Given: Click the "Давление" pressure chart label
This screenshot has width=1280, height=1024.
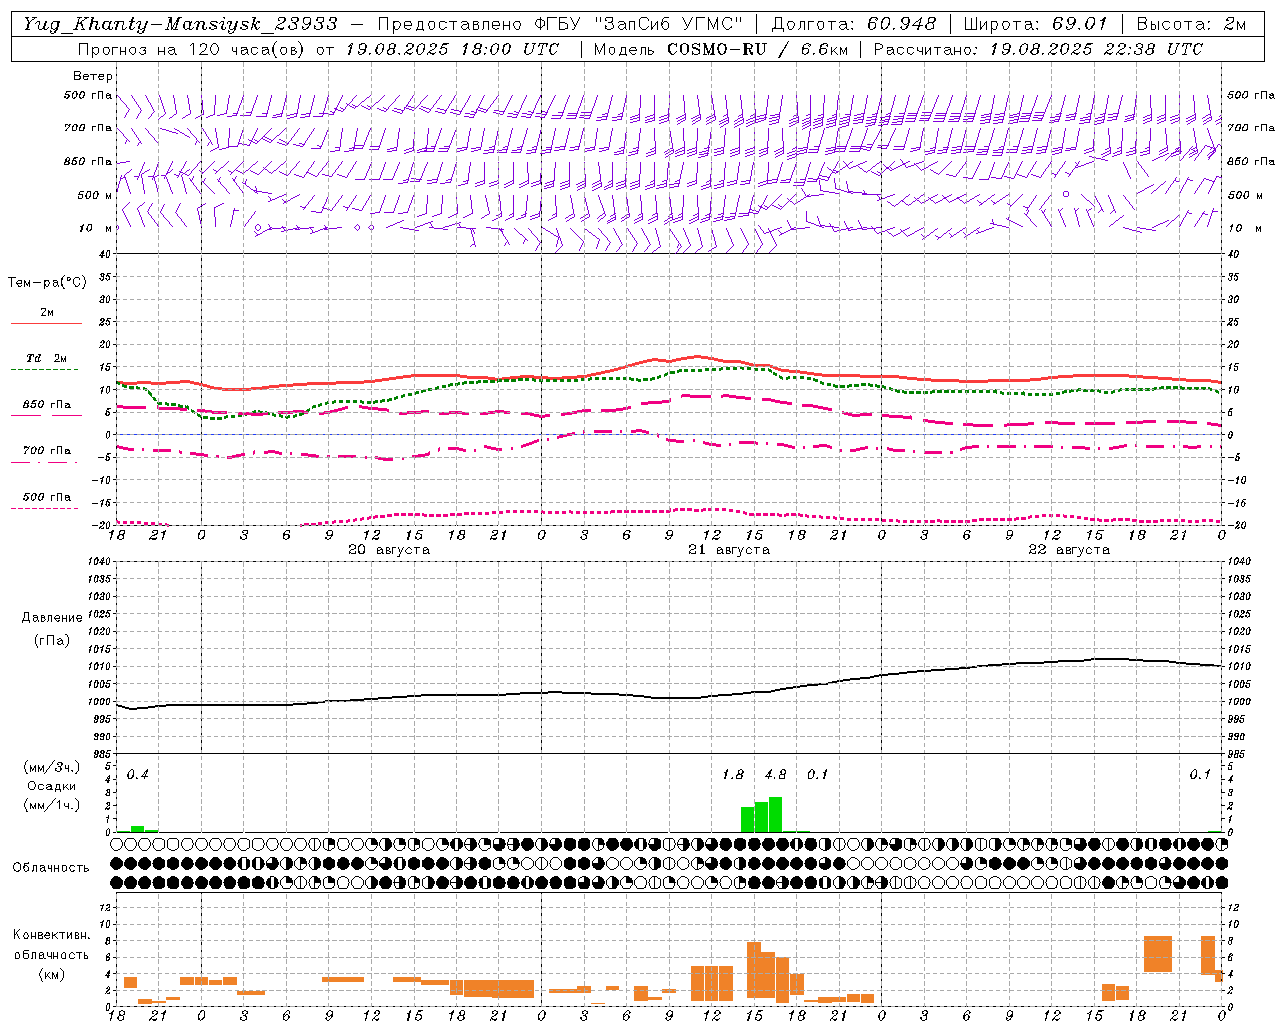Looking at the screenshot, I should pyautogui.click(x=52, y=618).
